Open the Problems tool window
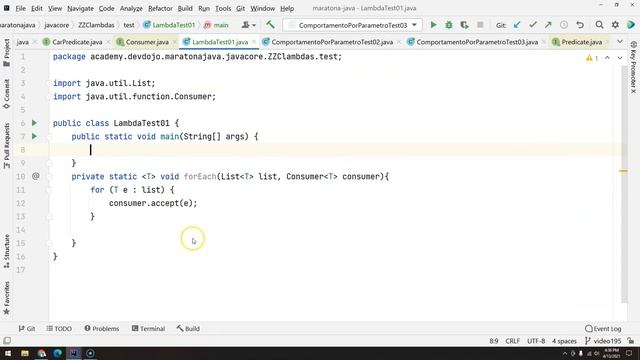Image resolution: width=640 pixels, height=360 pixels. [102, 329]
